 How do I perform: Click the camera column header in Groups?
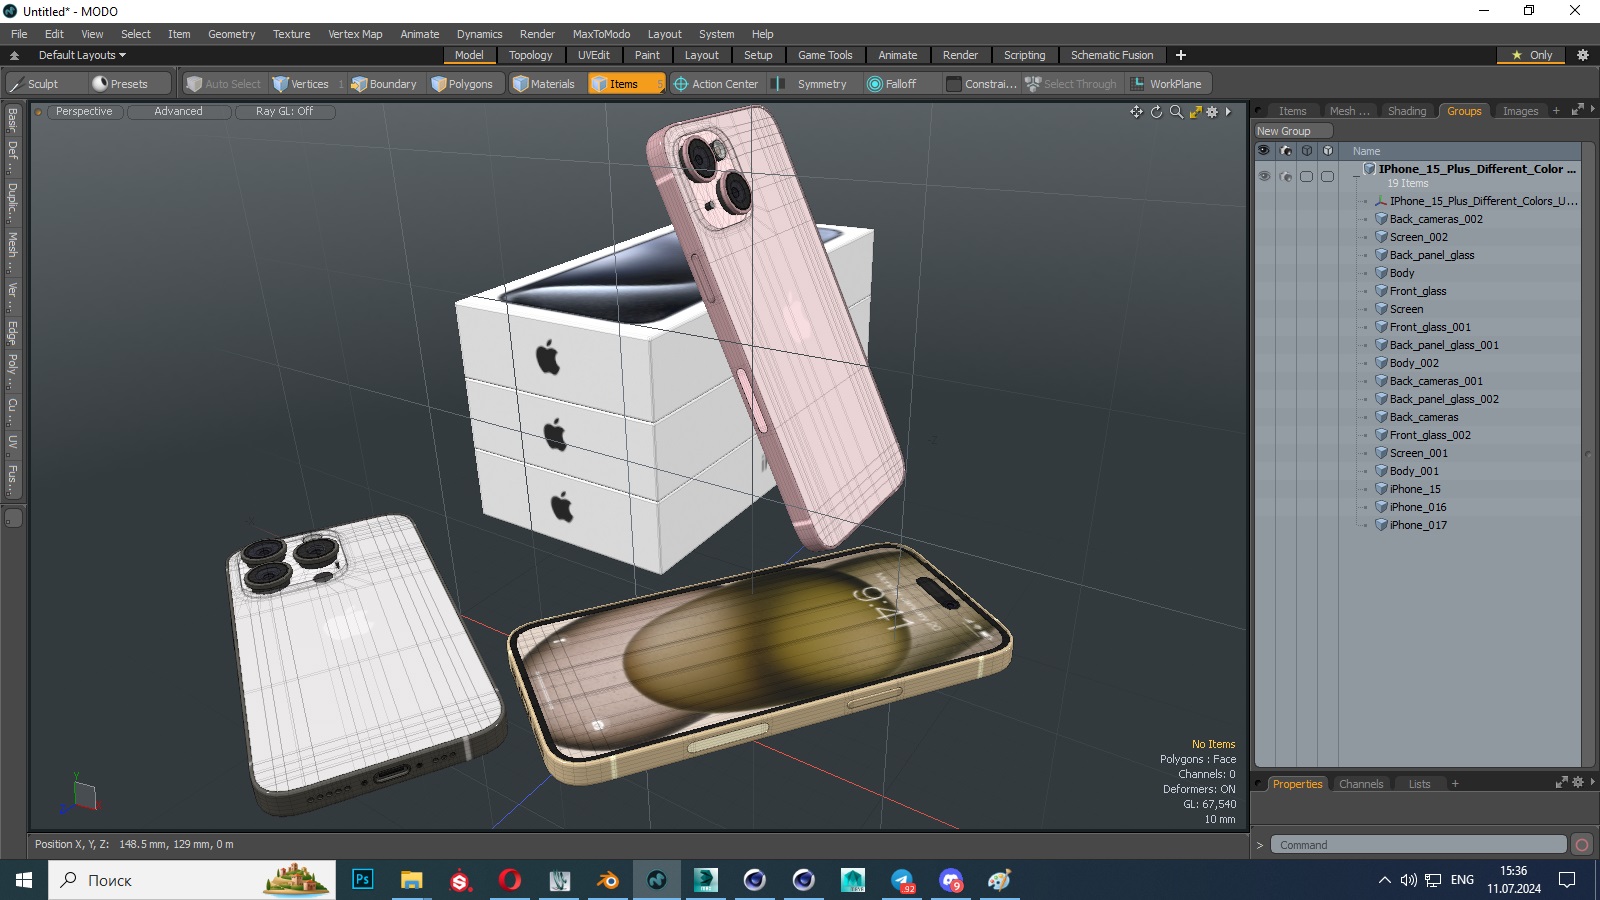tap(1286, 151)
